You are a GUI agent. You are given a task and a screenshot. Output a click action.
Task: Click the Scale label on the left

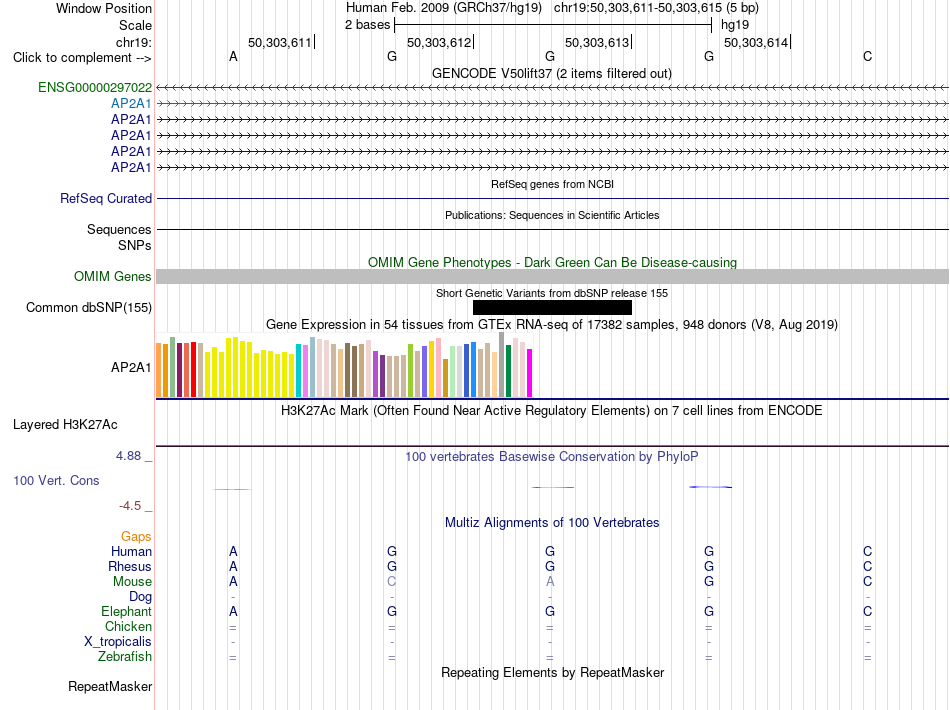(x=135, y=25)
